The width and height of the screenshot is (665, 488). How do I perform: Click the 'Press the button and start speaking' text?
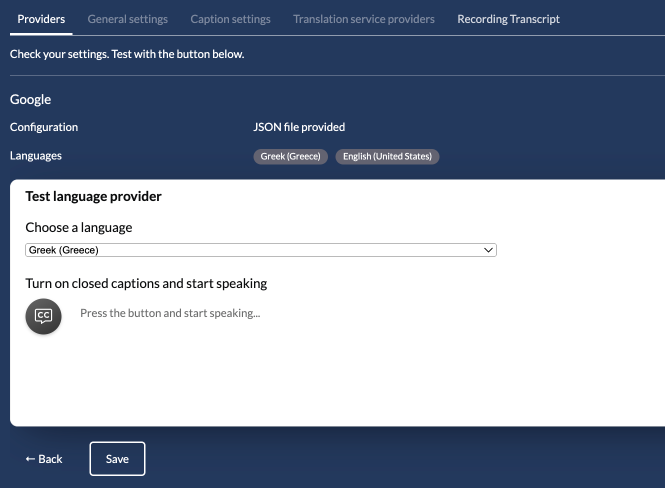(x=170, y=313)
